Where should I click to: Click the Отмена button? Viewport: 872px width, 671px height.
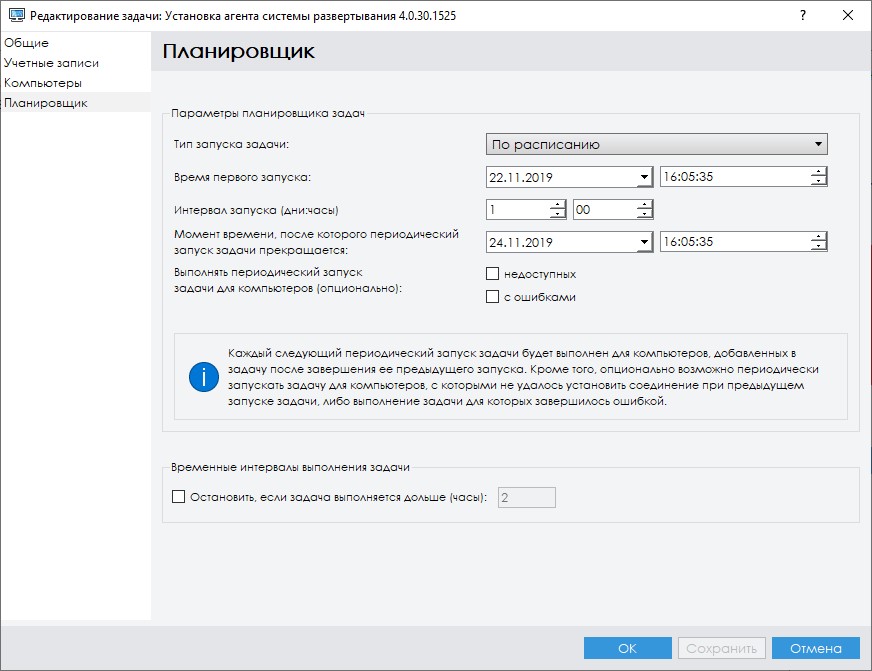point(816,648)
